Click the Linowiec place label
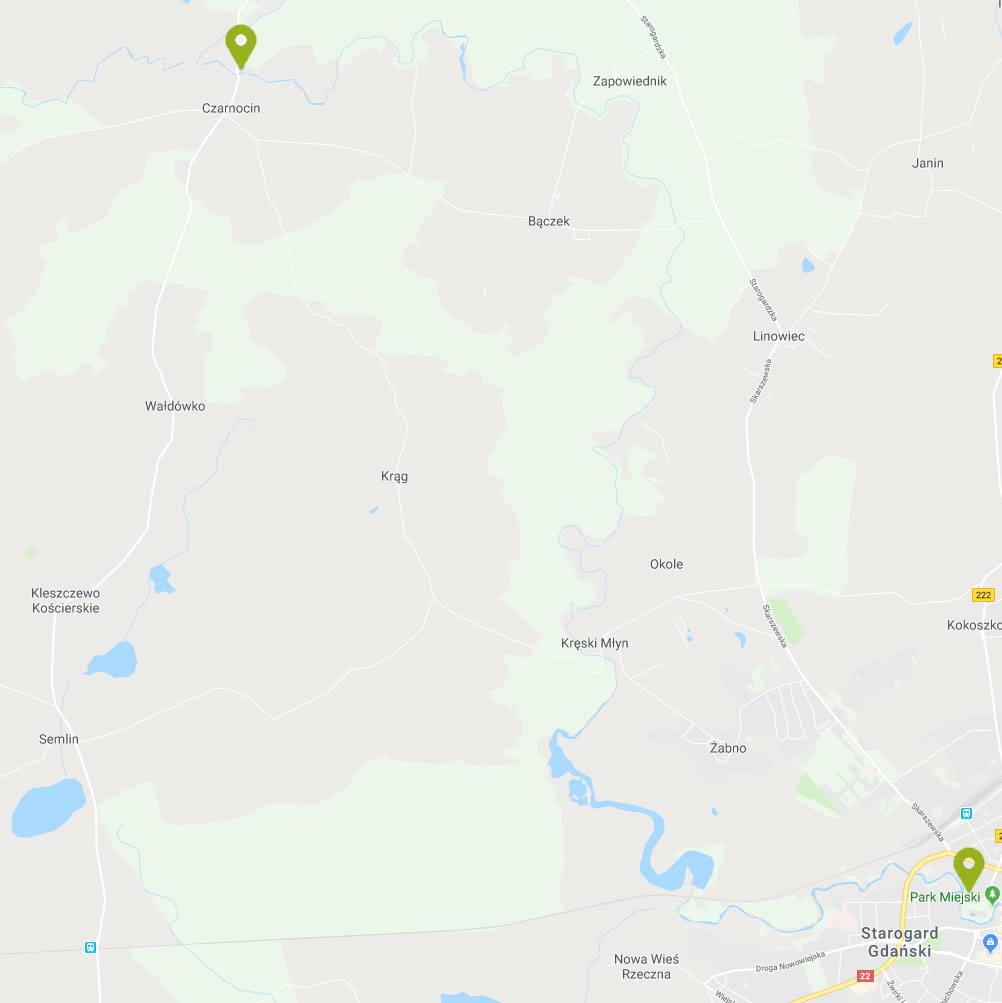Screen dimensions: 1002x1003 point(779,336)
